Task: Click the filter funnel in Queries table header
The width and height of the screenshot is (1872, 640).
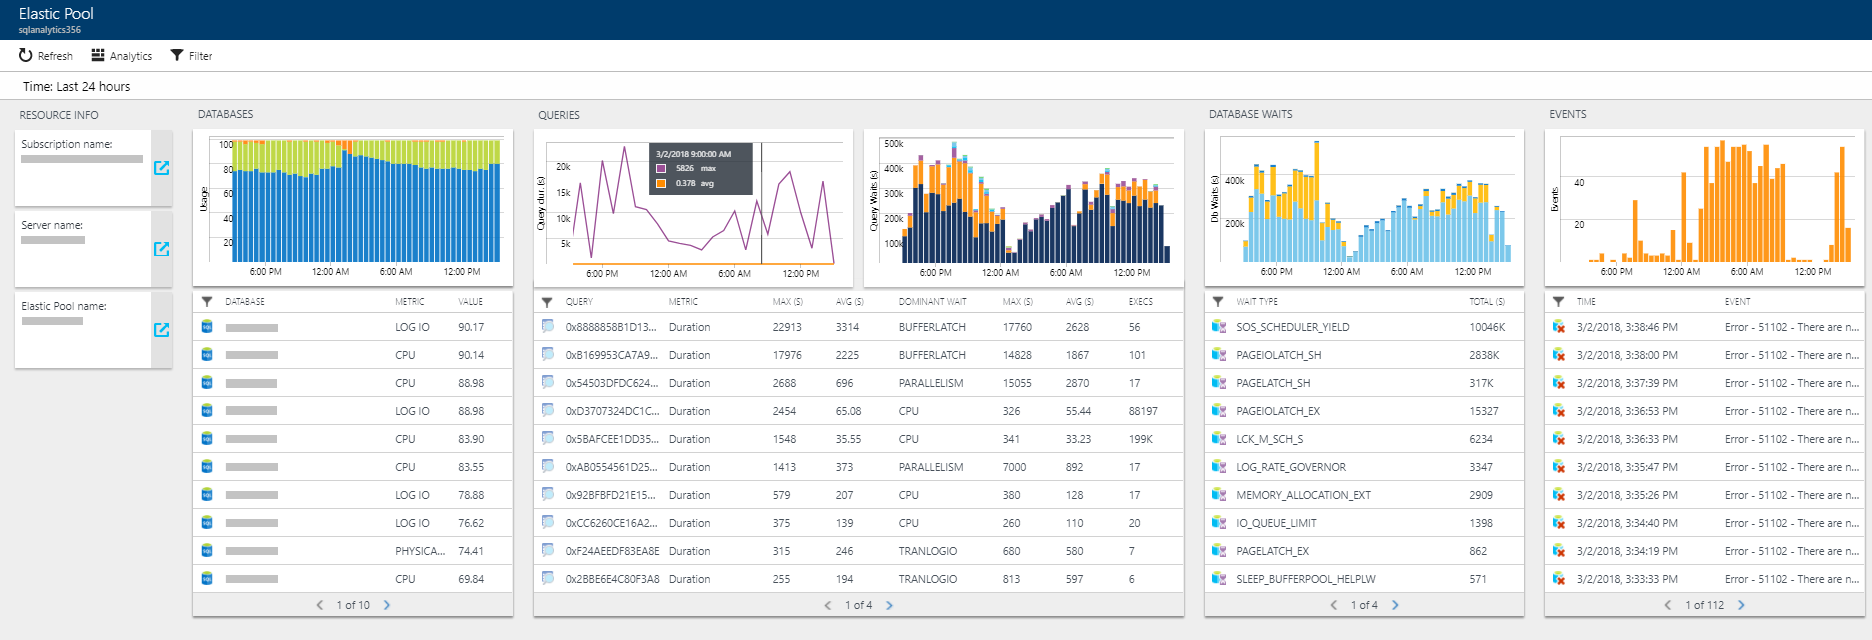Action: pos(547,301)
